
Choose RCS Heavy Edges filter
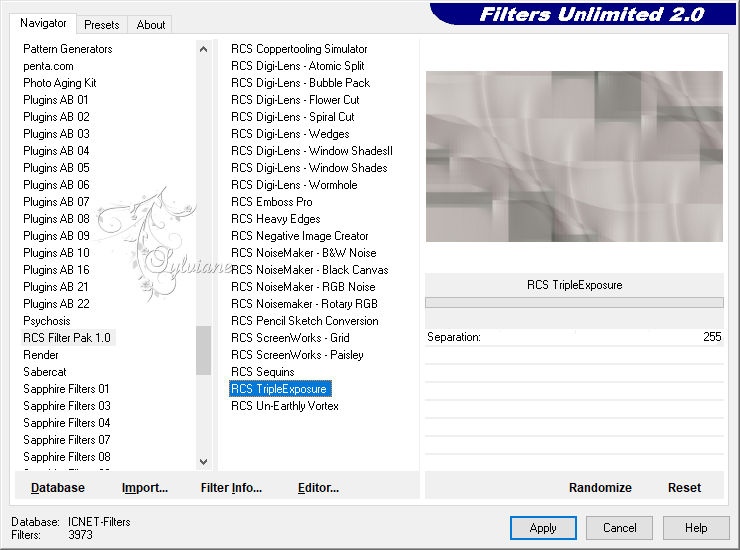pos(276,219)
